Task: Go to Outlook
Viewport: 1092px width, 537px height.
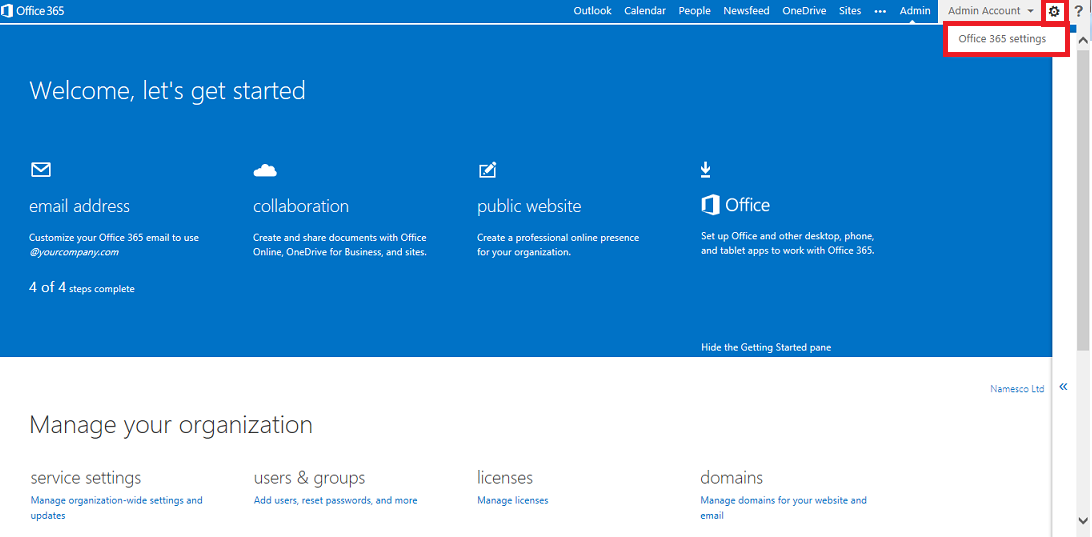Action: click(593, 10)
